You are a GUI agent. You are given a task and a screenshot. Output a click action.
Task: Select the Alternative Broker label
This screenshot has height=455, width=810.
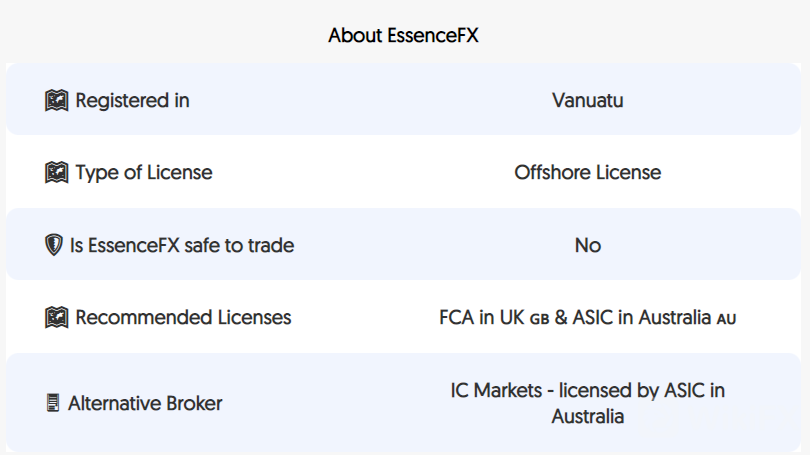tap(145, 403)
